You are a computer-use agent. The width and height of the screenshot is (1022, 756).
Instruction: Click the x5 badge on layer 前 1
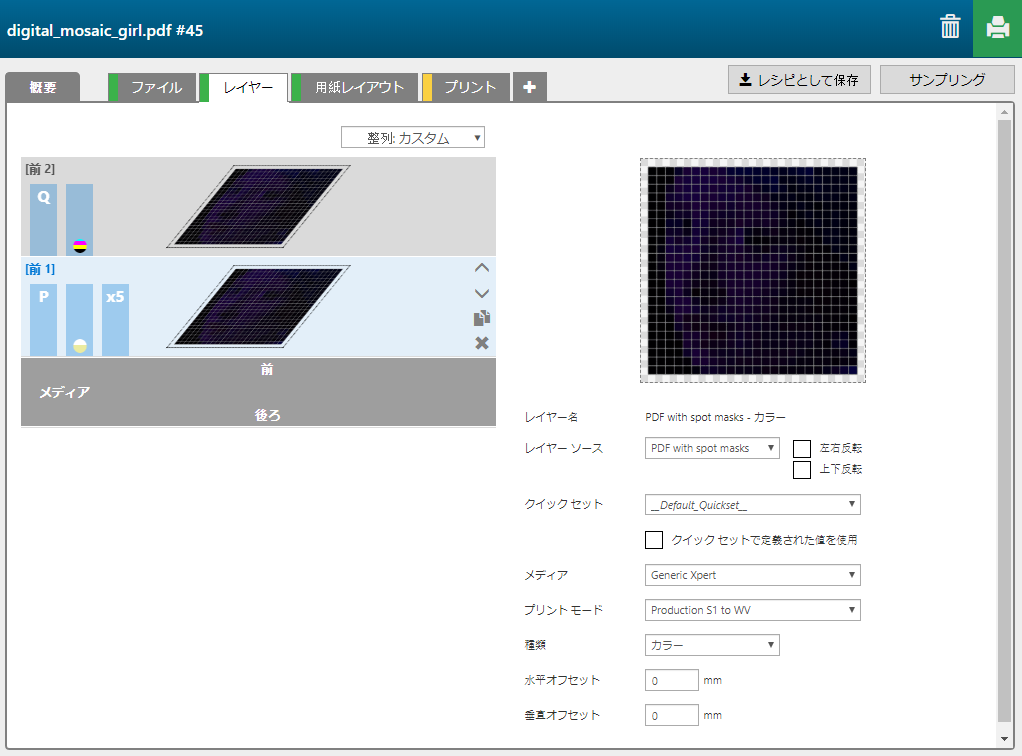click(116, 298)
